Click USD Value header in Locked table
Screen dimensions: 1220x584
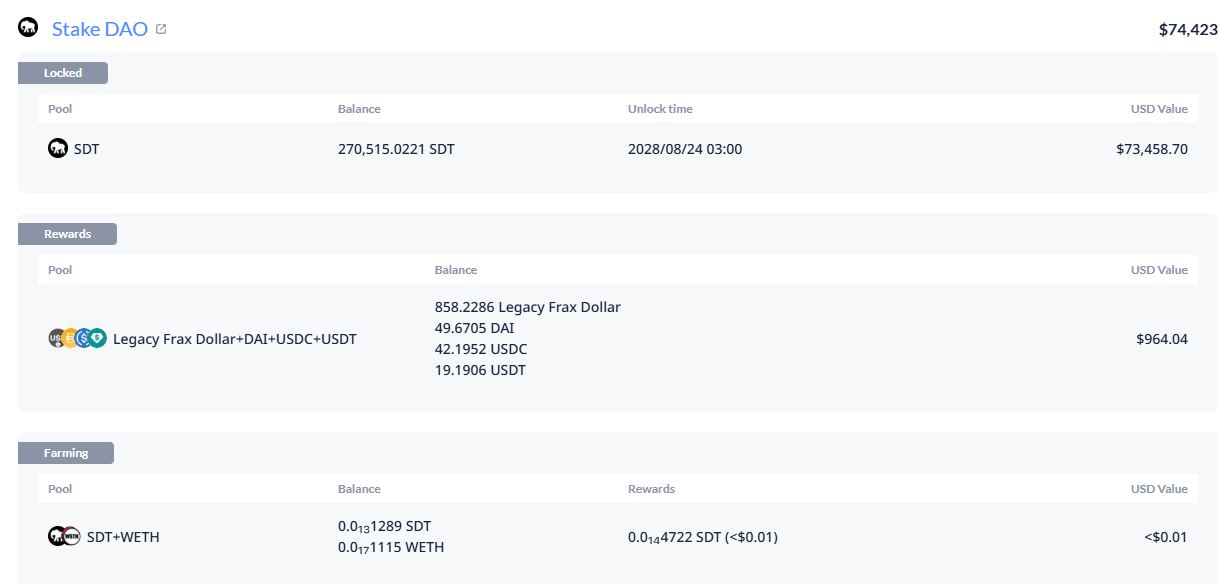point(1159,109)
